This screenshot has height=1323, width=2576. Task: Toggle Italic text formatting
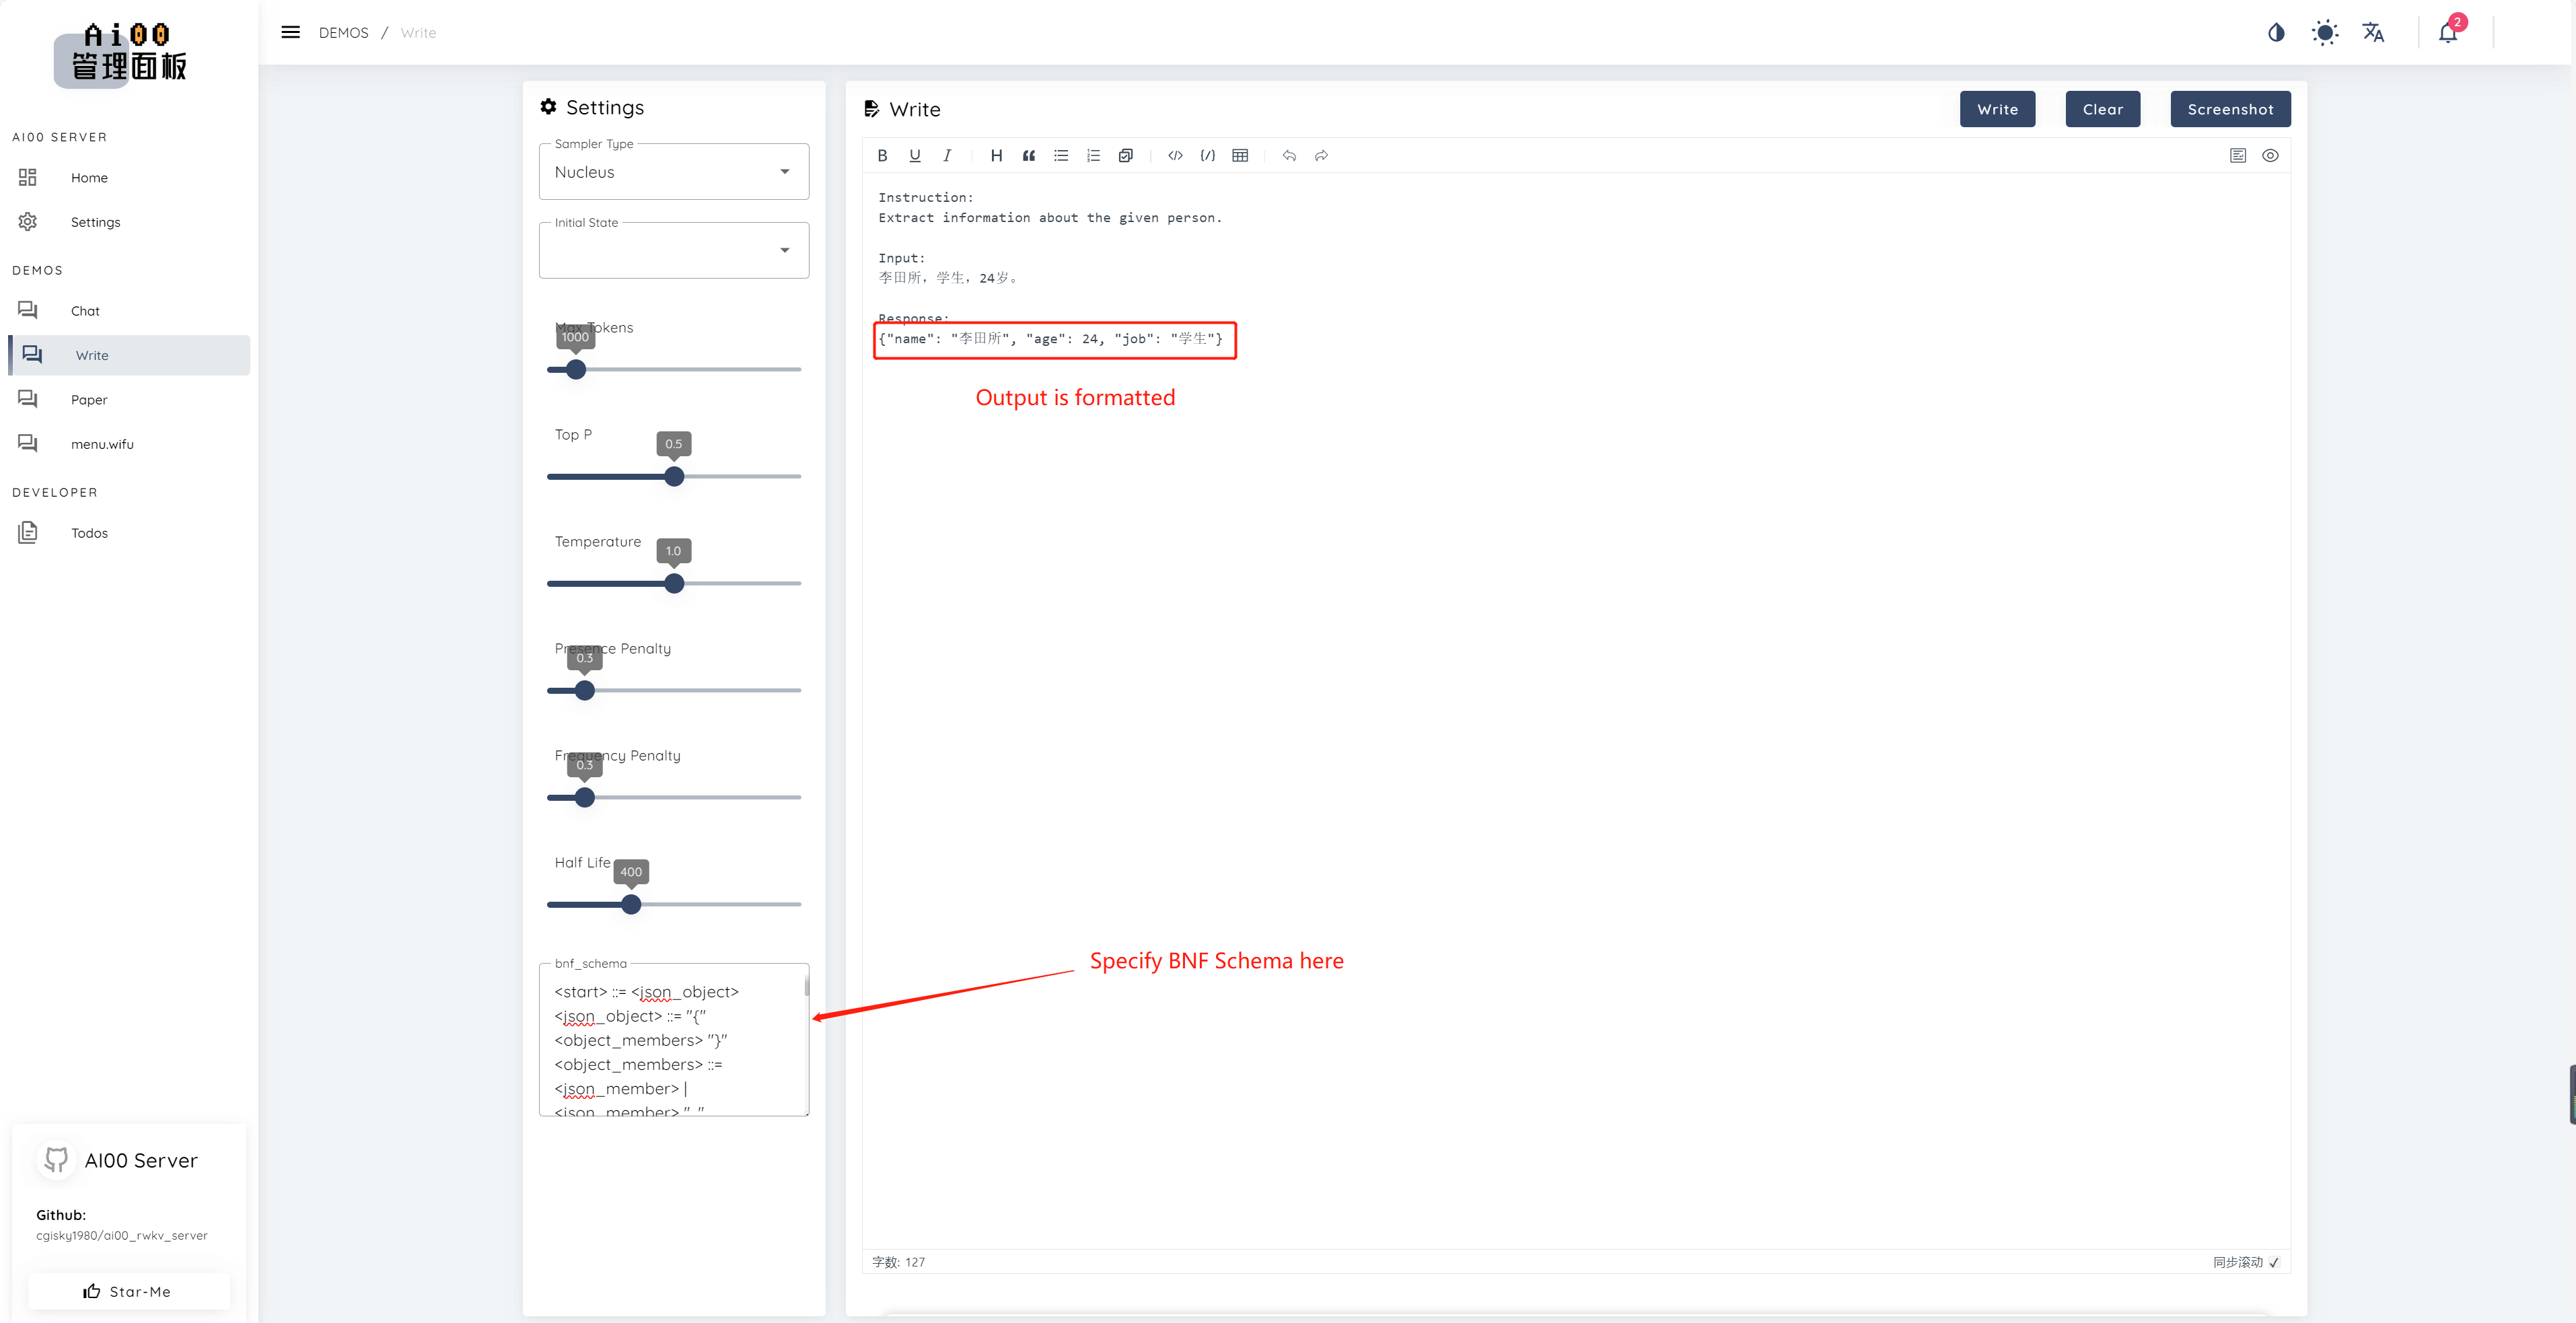pos(945,155)
